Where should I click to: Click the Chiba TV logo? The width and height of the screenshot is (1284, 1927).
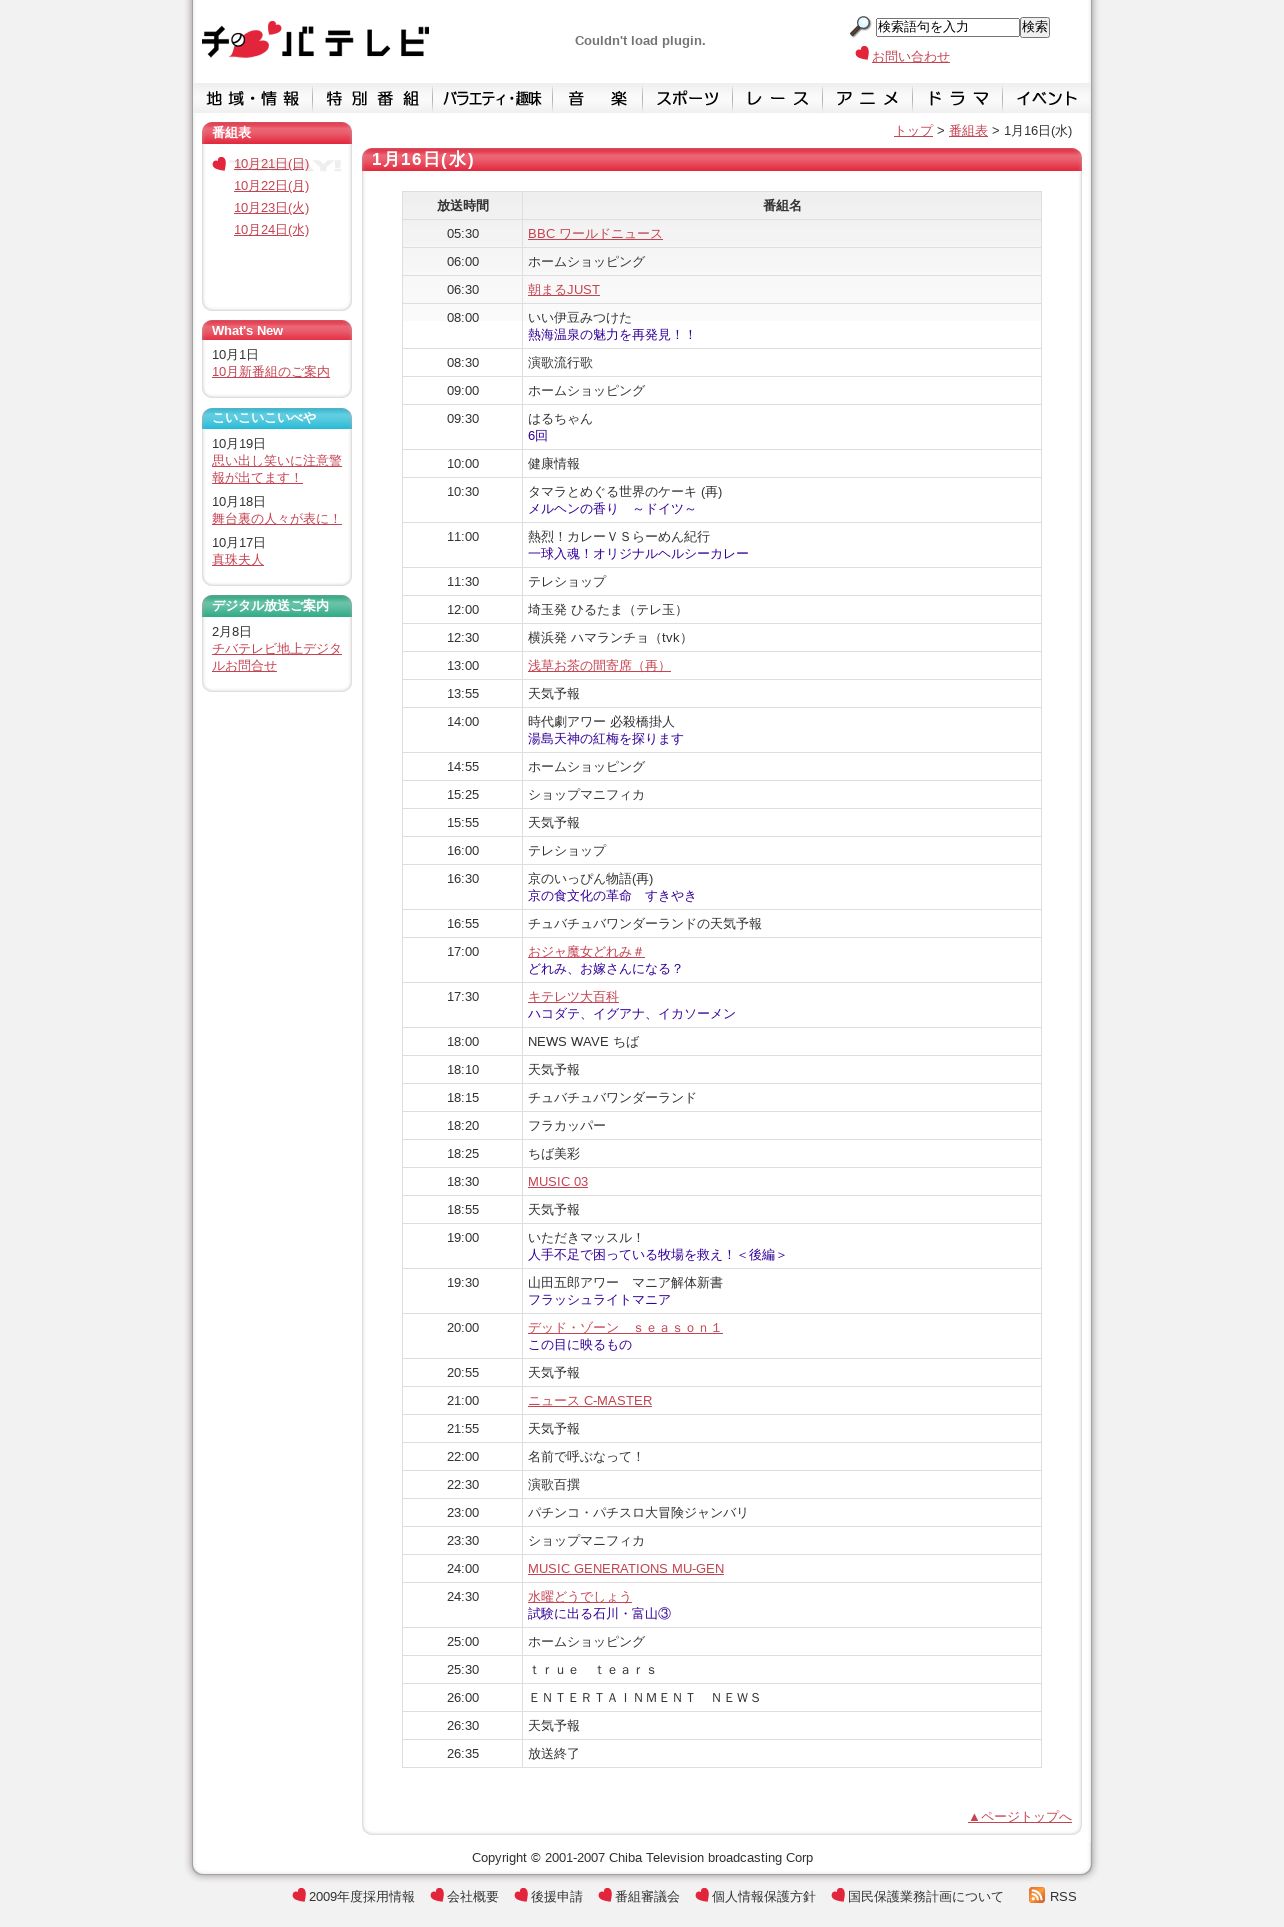click(x=315, y=40)
